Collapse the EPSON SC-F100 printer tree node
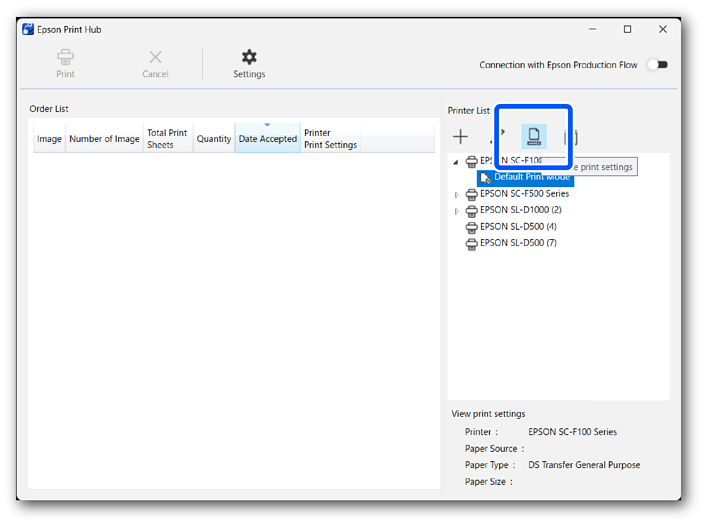 tap(457, 162)
